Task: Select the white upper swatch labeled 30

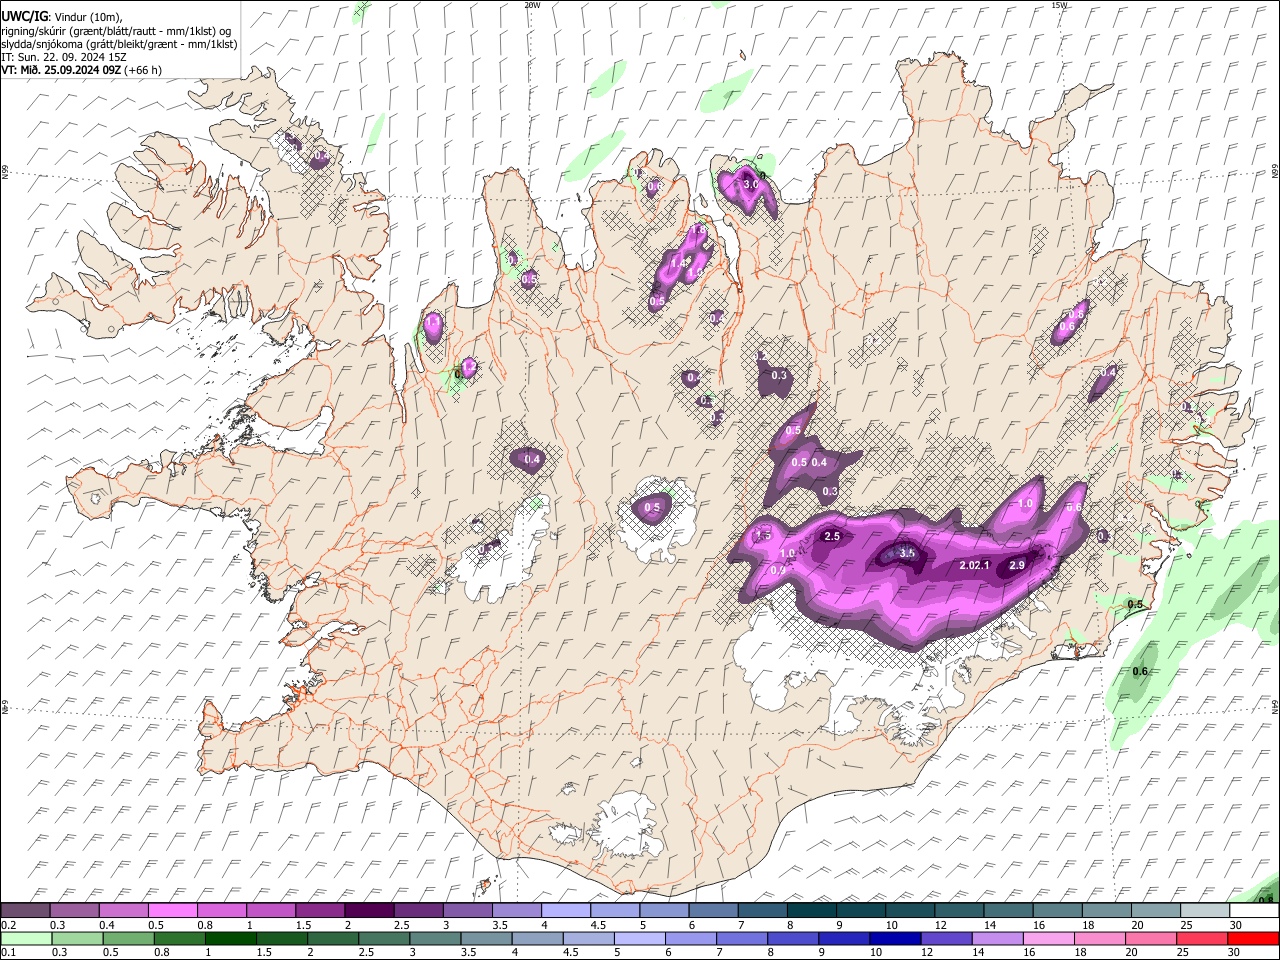Action: [1254, 911]
